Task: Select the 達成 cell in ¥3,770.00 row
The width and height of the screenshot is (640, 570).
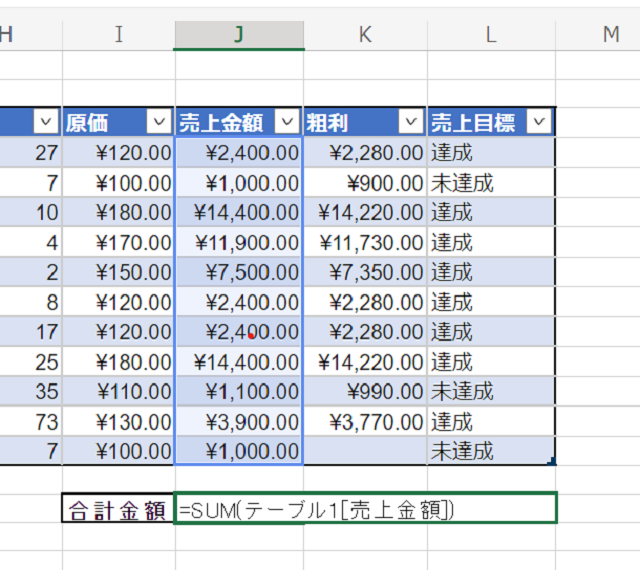Action: pyautogui.click(x=491, y=422)
